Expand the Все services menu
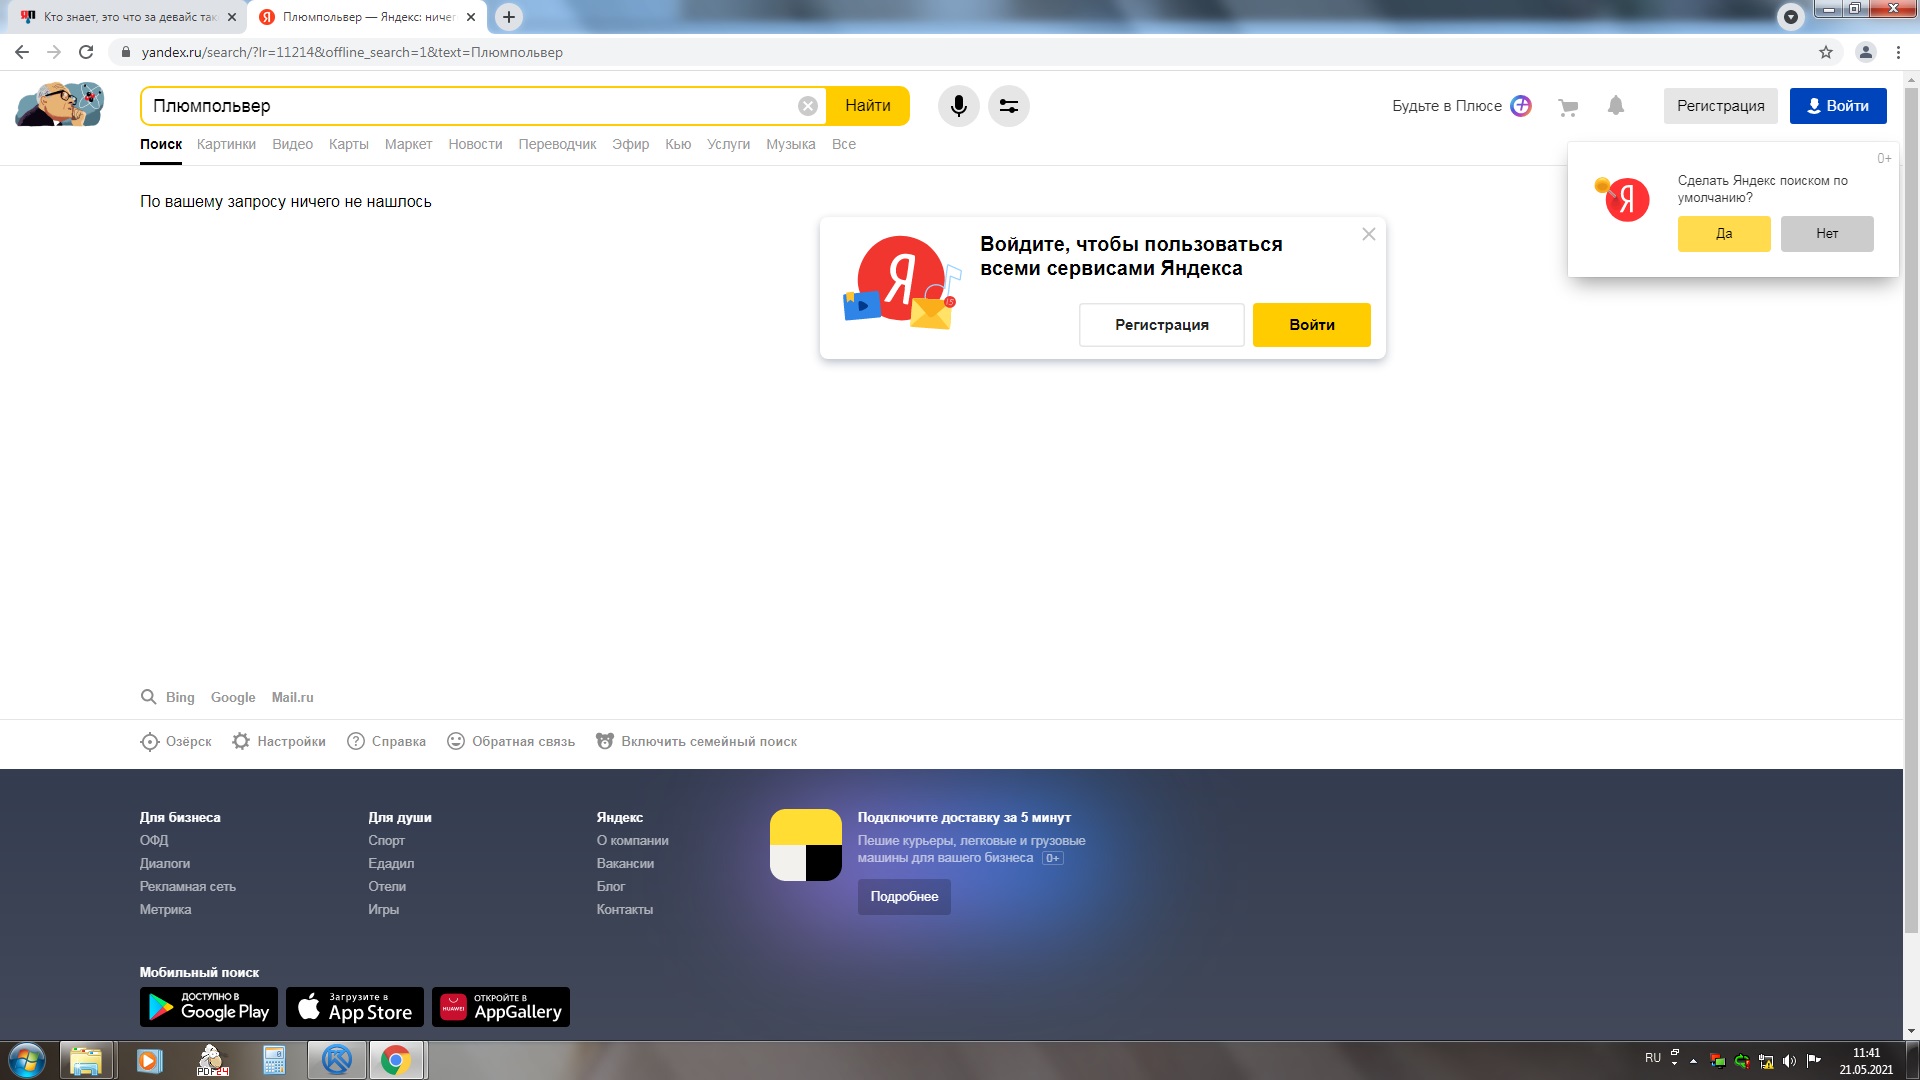This screenshot has width=1920, height=1080. click(x=844, y=144)
